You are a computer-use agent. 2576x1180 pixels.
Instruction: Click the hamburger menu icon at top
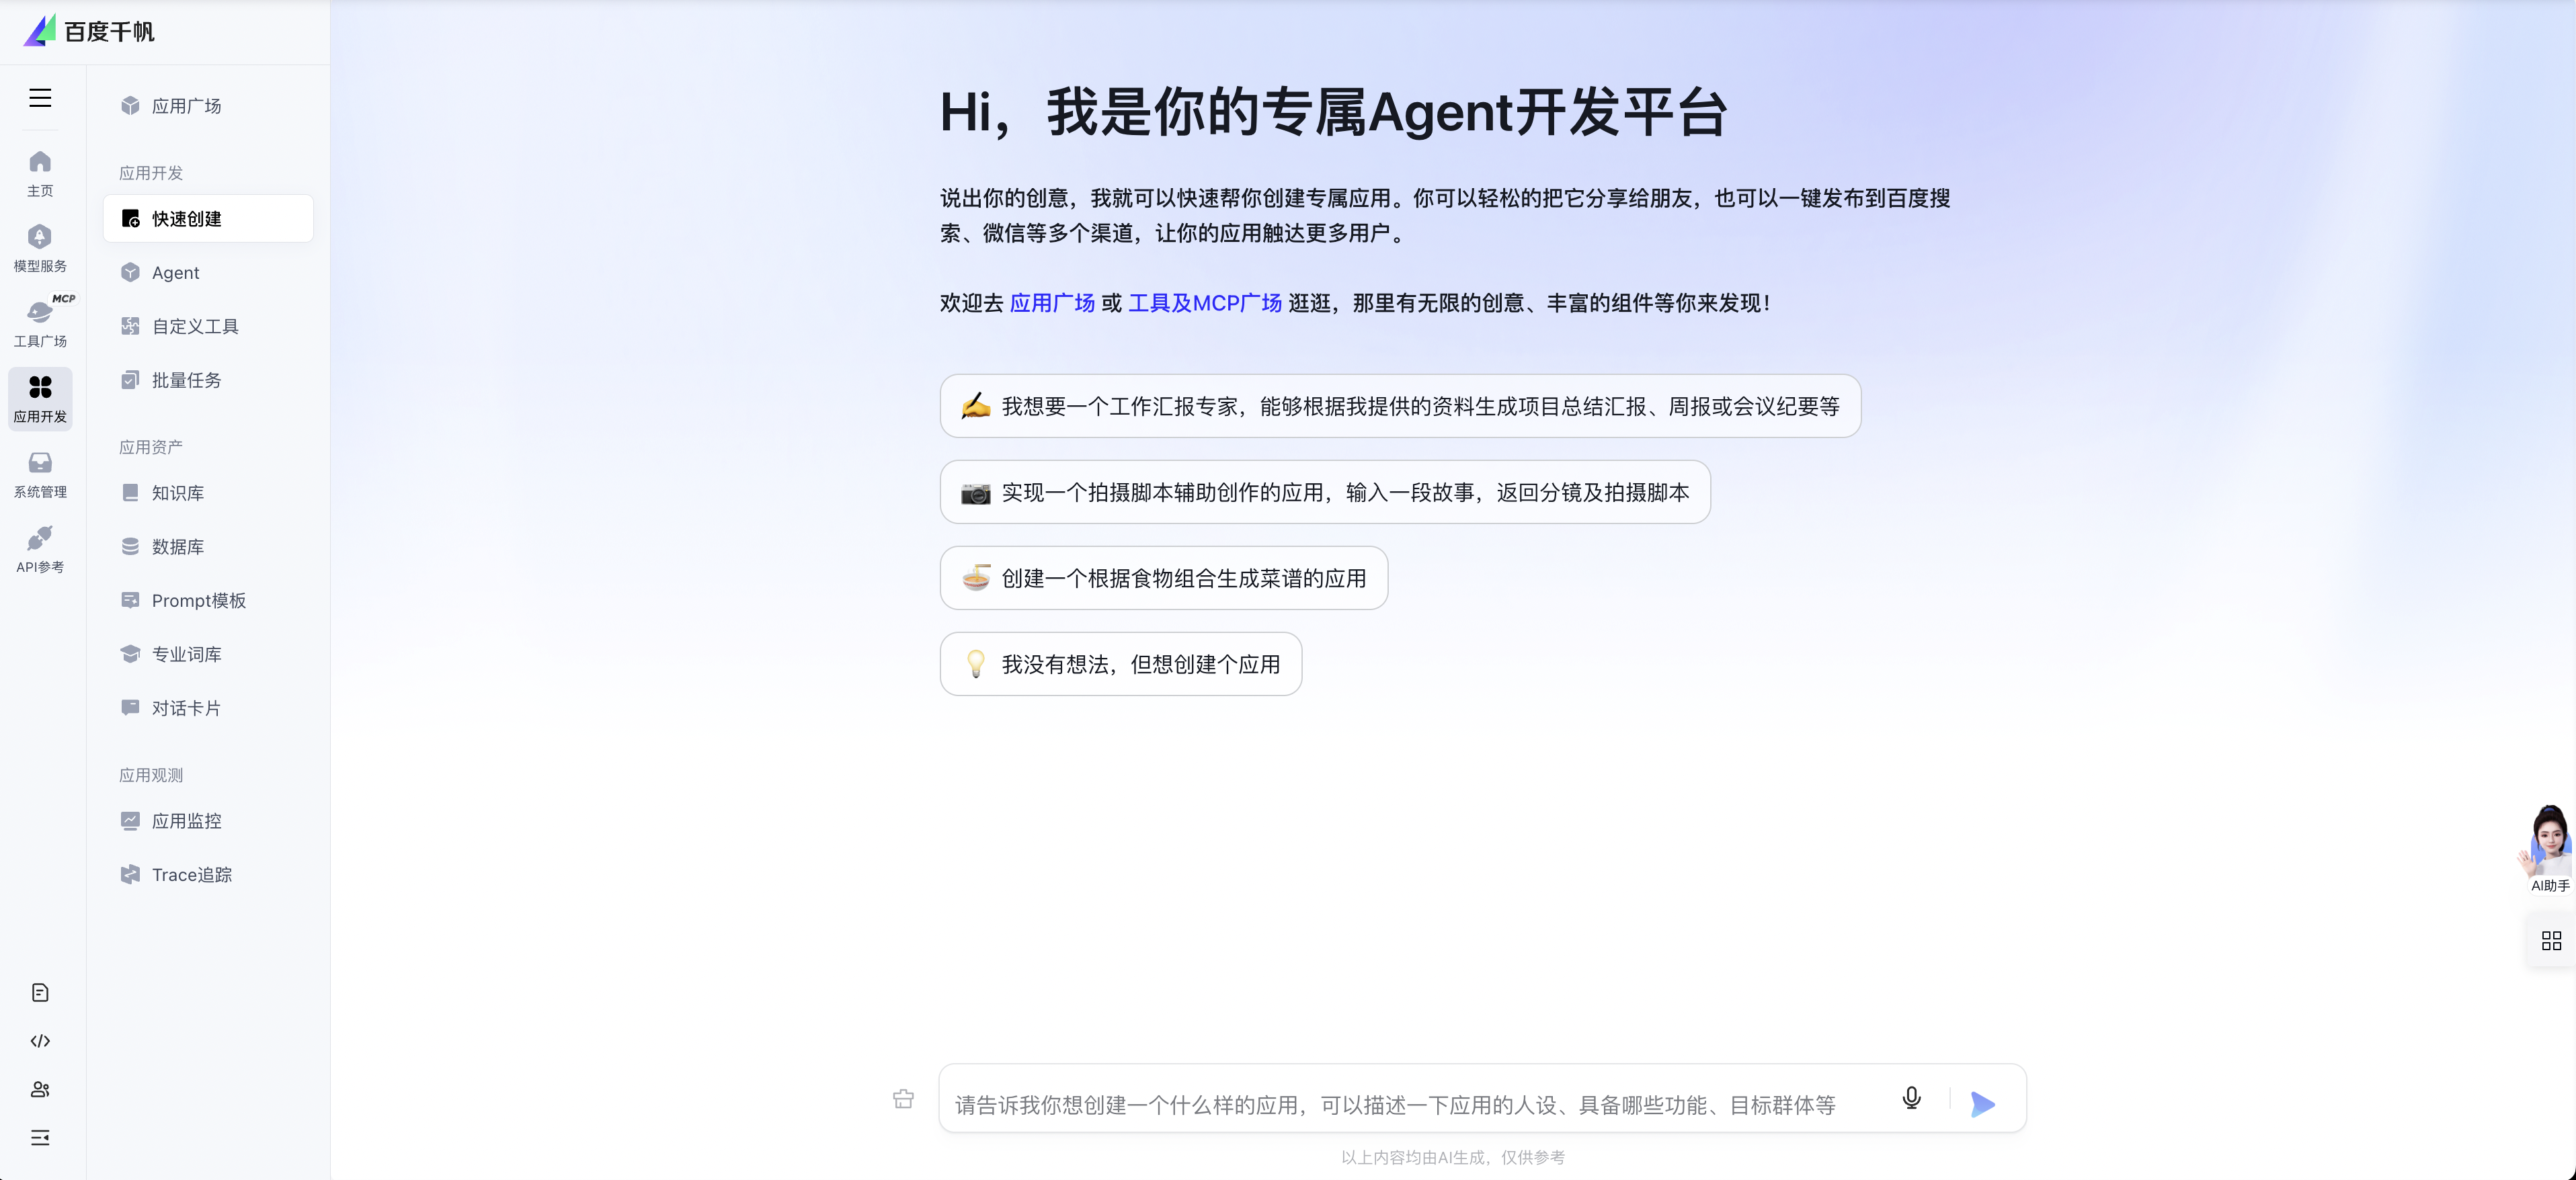point(40,98)
